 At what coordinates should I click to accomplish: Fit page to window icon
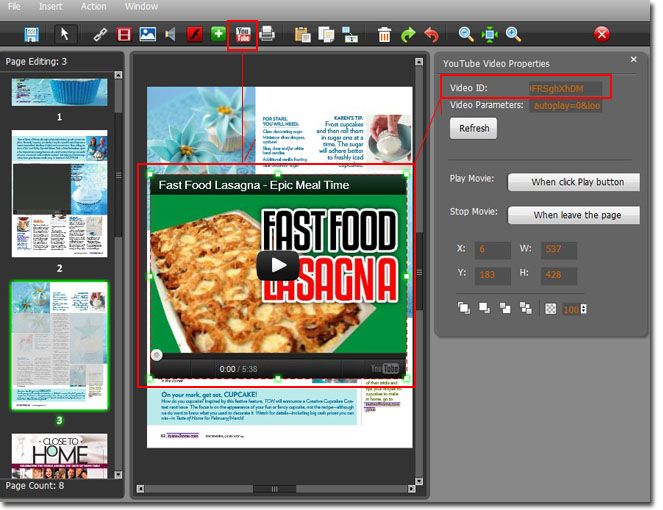tap(490, 35)
